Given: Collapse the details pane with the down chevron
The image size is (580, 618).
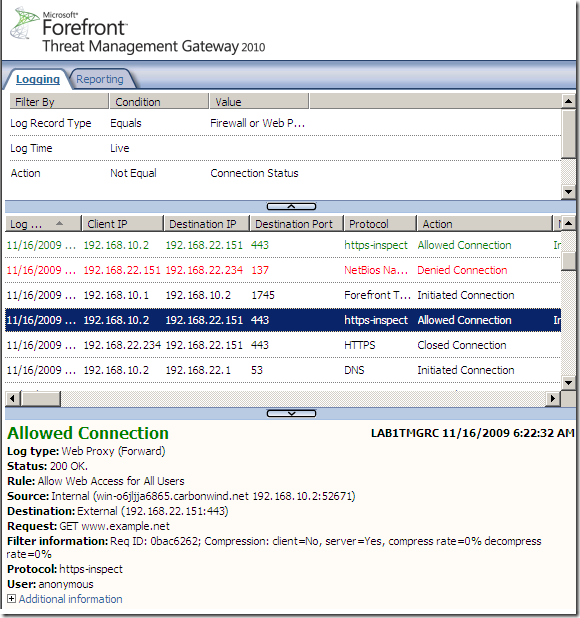Looking at the screenshot, I should [291, 413].
